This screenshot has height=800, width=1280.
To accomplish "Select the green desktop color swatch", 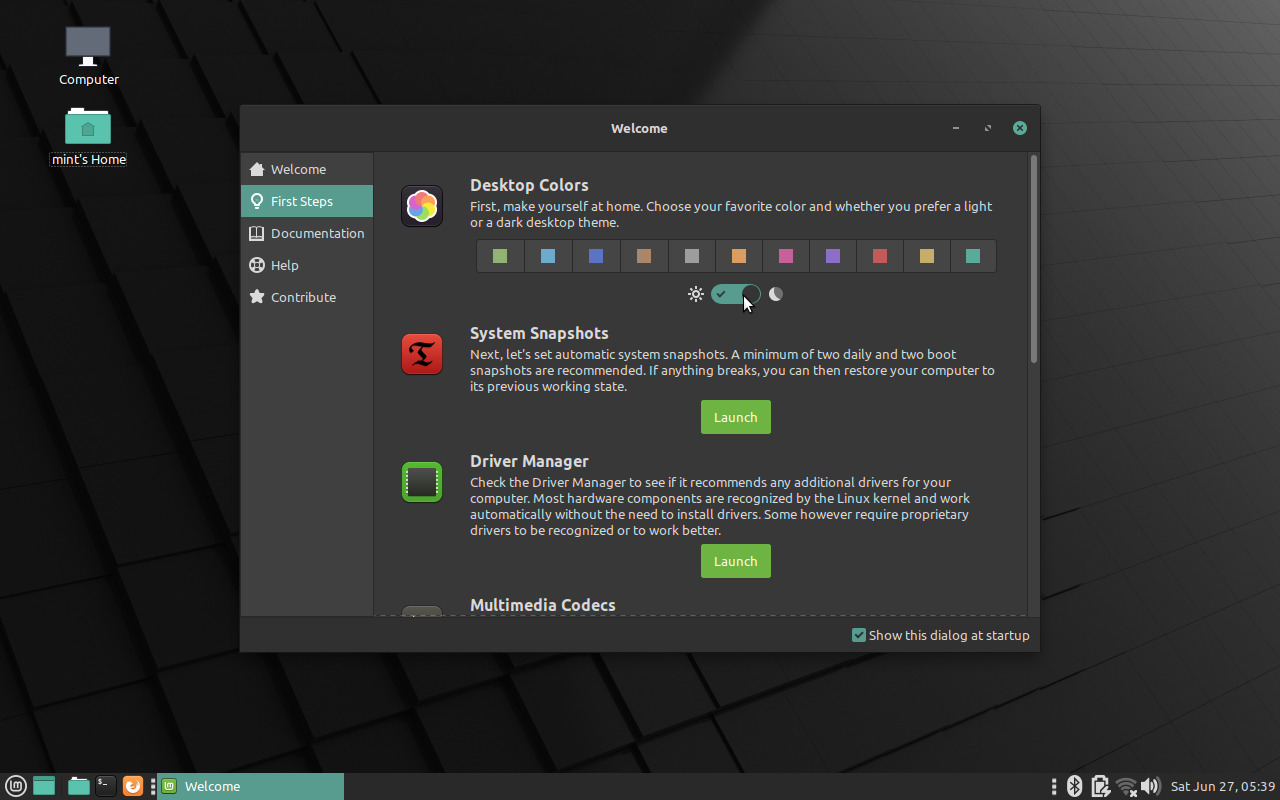I will (x=500, y=256).
